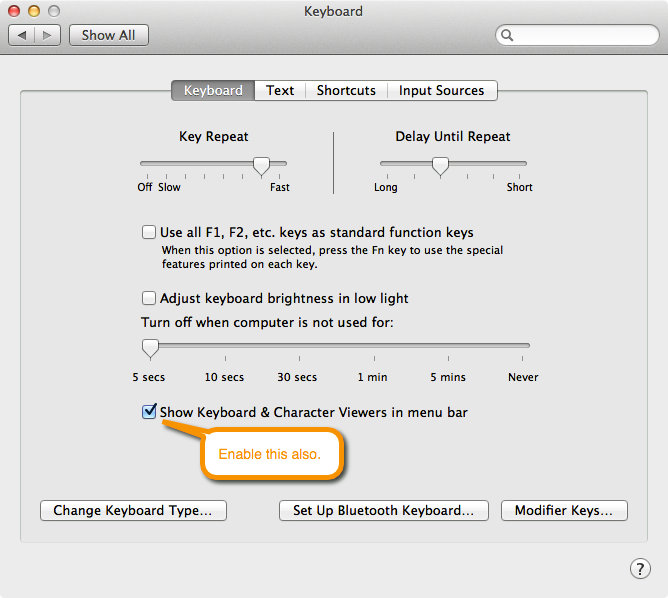Close the Keyboard preferences window
The height and width of the screenshot is (598, 668).
pyautogui.click(x=14, y=11)
